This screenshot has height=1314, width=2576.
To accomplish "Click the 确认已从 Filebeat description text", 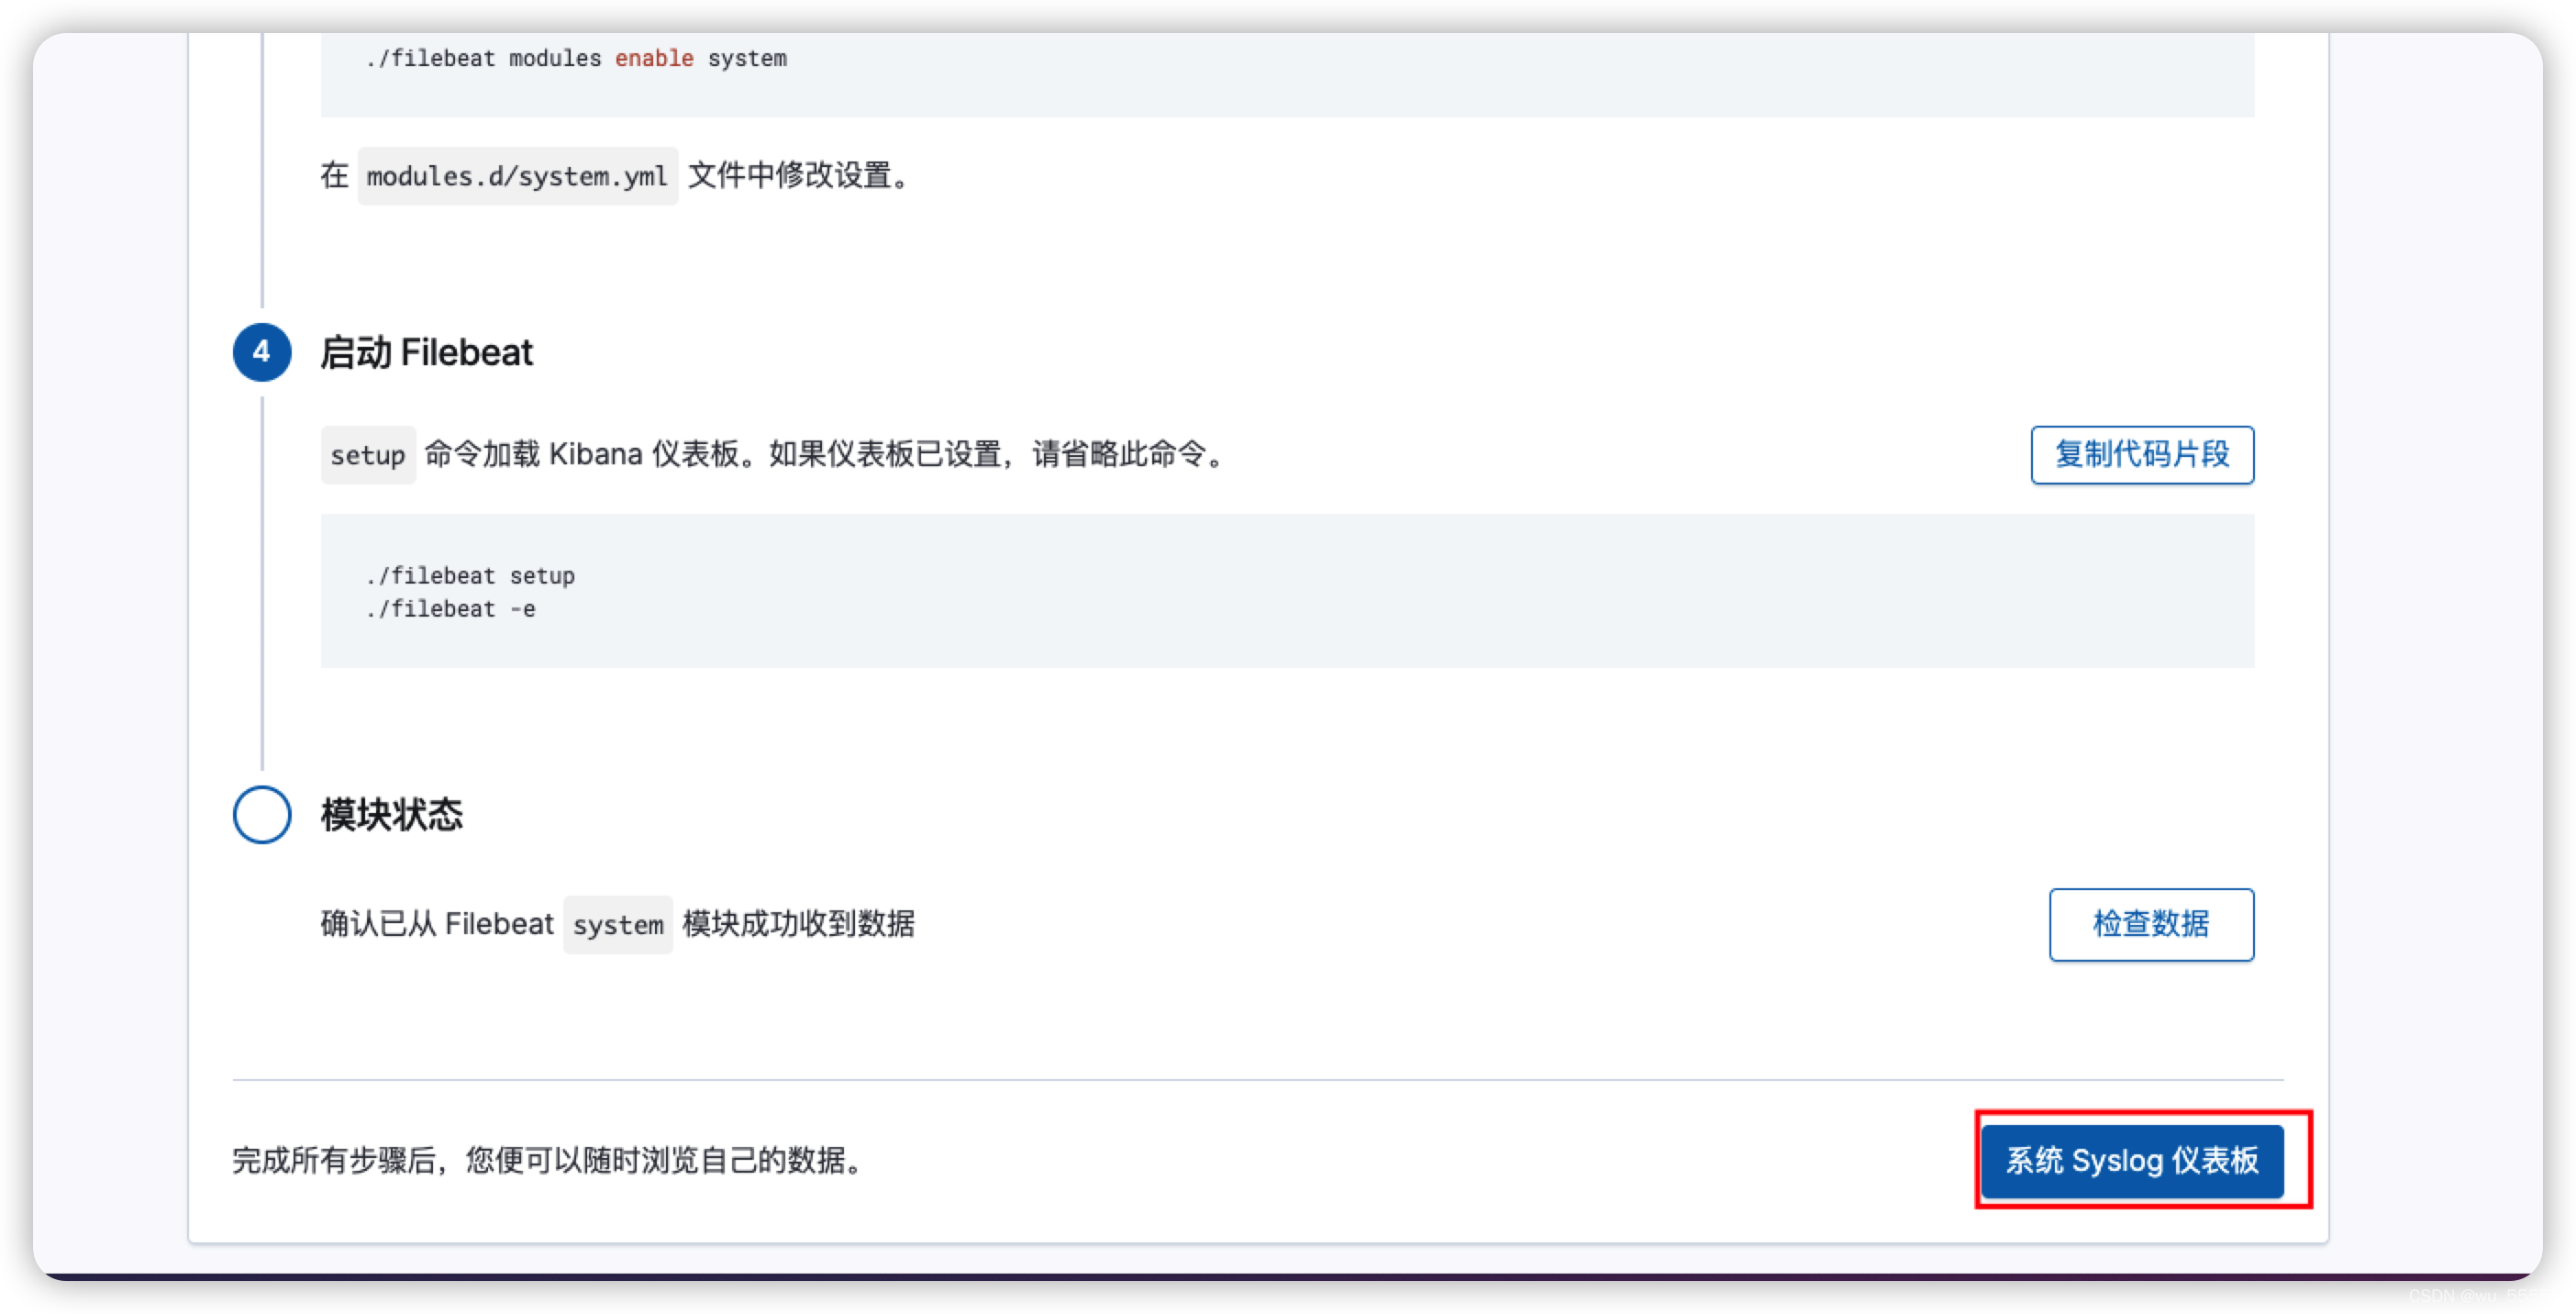I will 437,924.
